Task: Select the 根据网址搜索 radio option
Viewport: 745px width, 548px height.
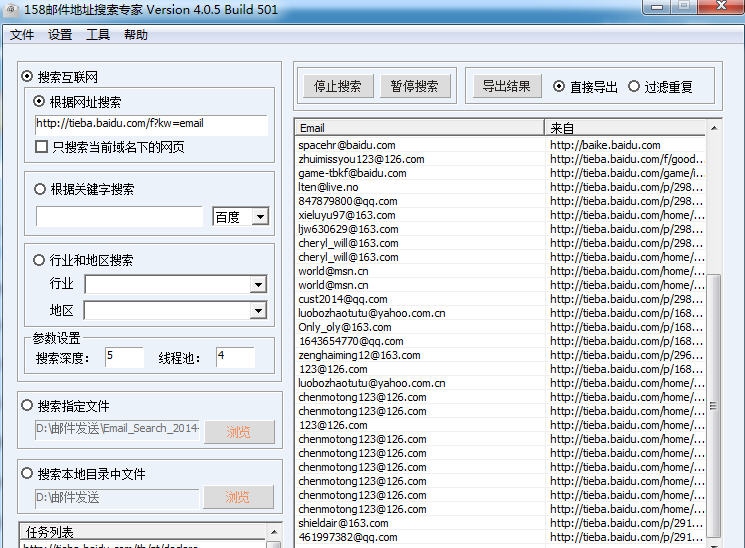Action: 39,101
